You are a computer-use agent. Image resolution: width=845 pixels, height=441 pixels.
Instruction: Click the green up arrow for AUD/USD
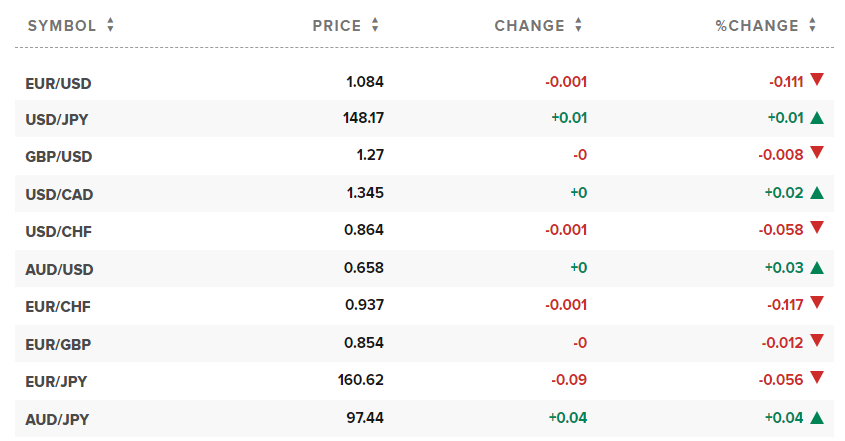(817, 268)
